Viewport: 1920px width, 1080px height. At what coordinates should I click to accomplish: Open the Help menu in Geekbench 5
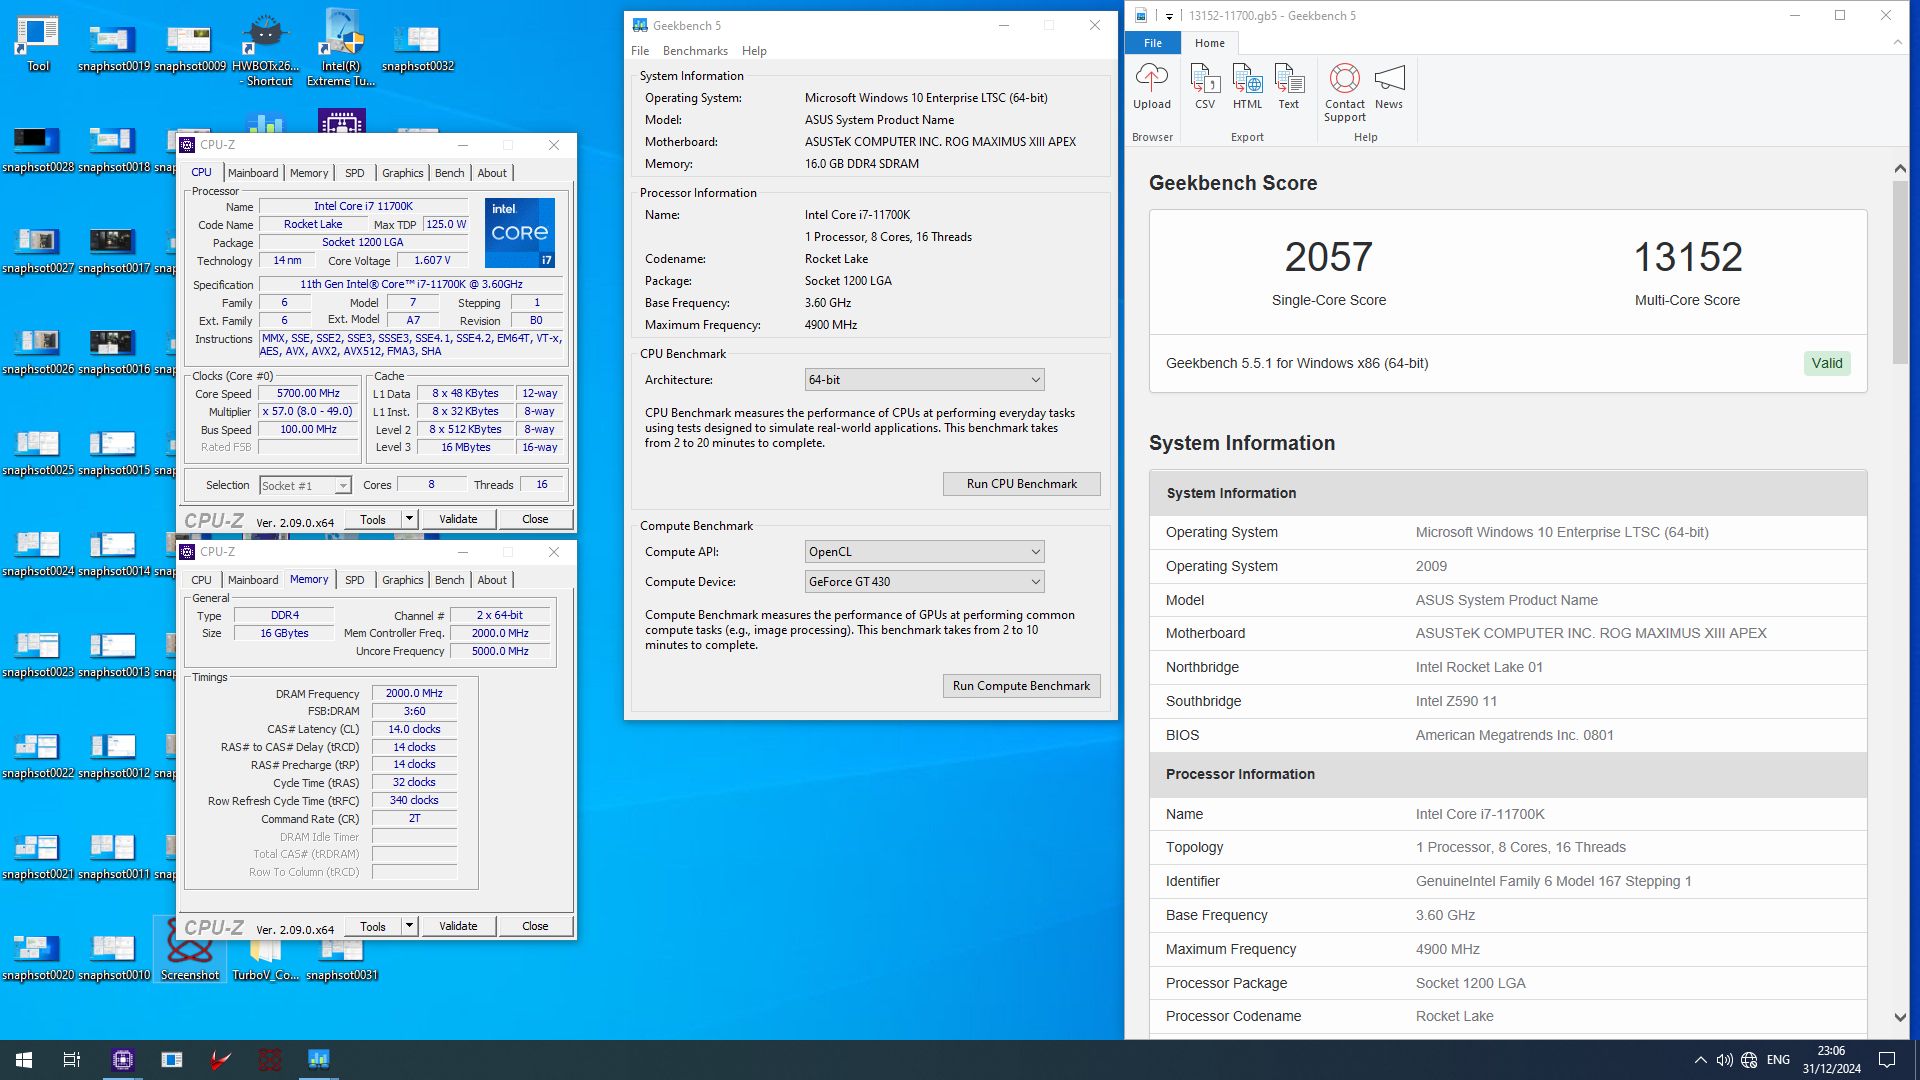tap(754, 51)
